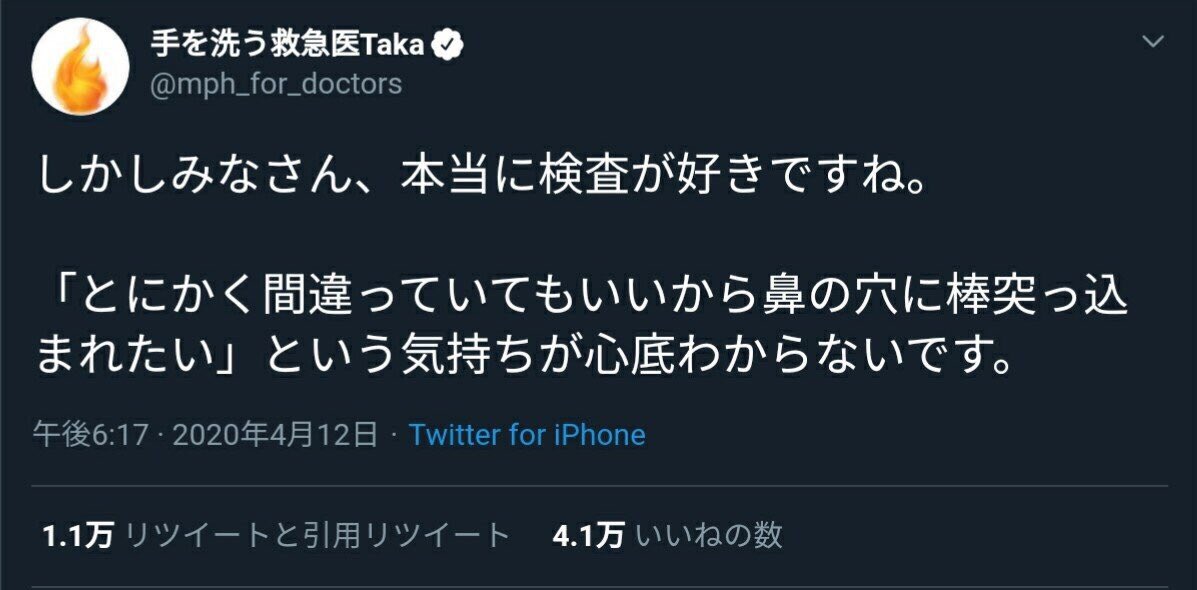This screenshot has width=1197, height=590.
Task: View the 4.1万 likes count
Action: [x=588, y=536]
